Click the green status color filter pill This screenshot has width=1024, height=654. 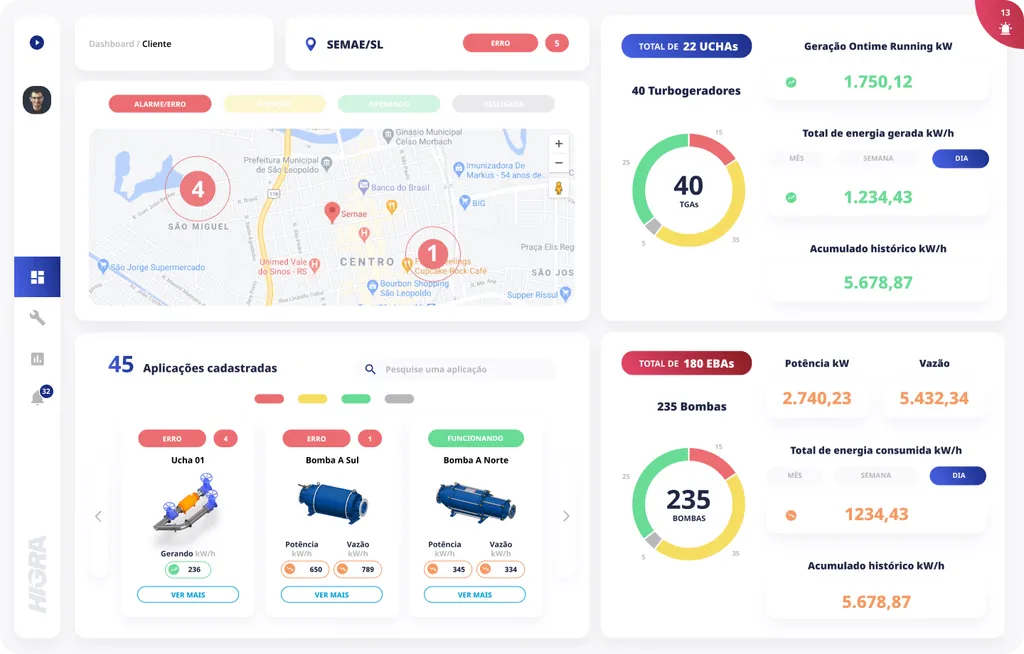click(x=356, y=399)
